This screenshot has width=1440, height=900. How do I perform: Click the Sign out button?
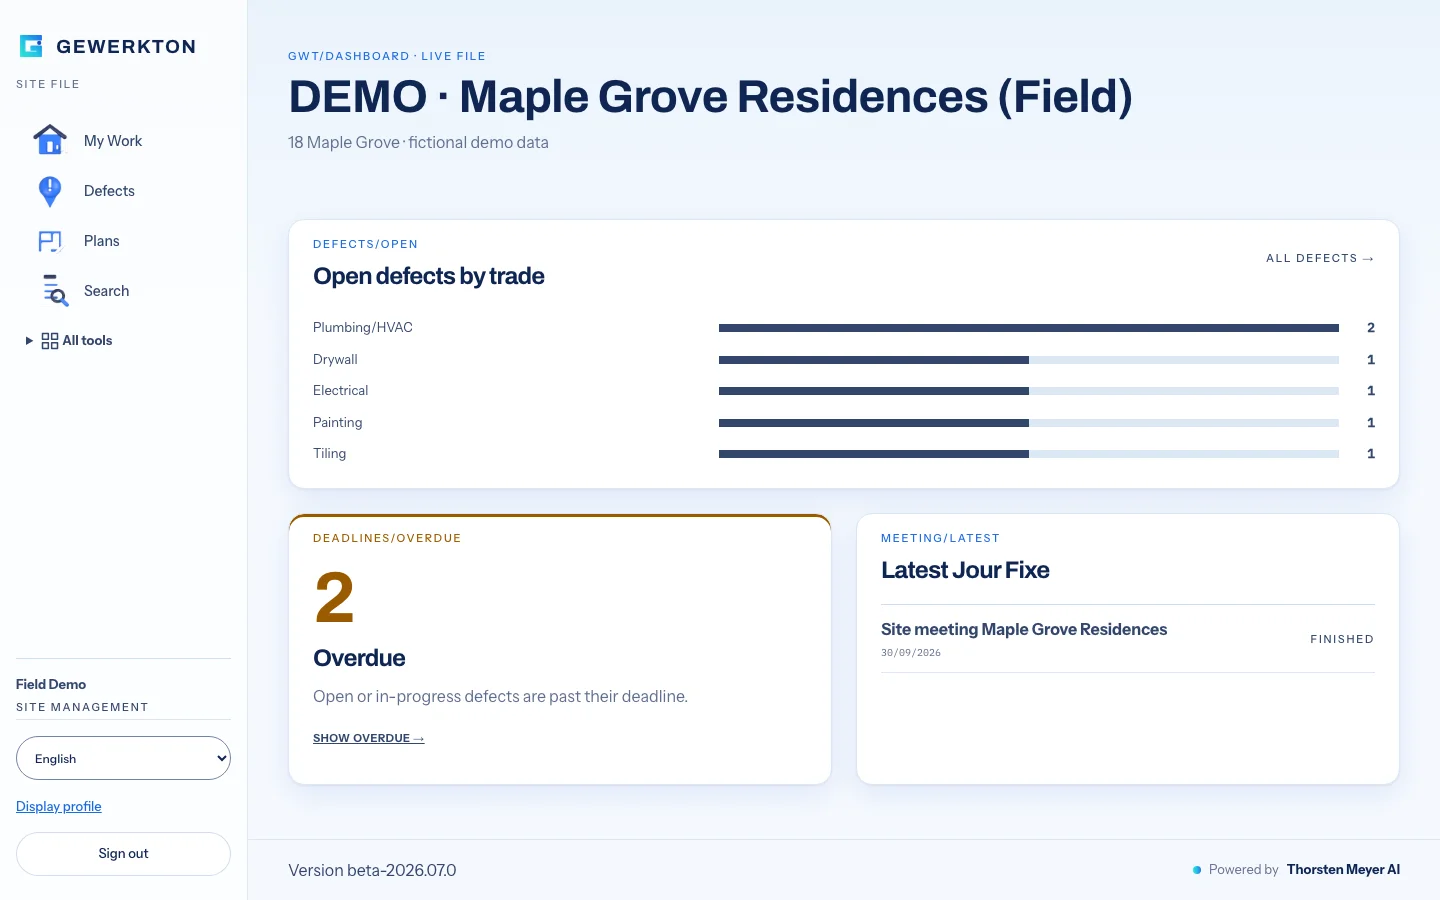click(x=123, y=854)
